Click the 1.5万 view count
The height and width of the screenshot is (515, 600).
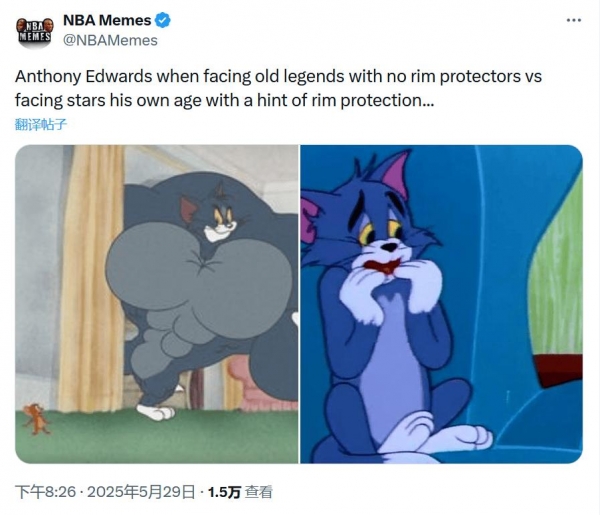click(x=224, y=492)
